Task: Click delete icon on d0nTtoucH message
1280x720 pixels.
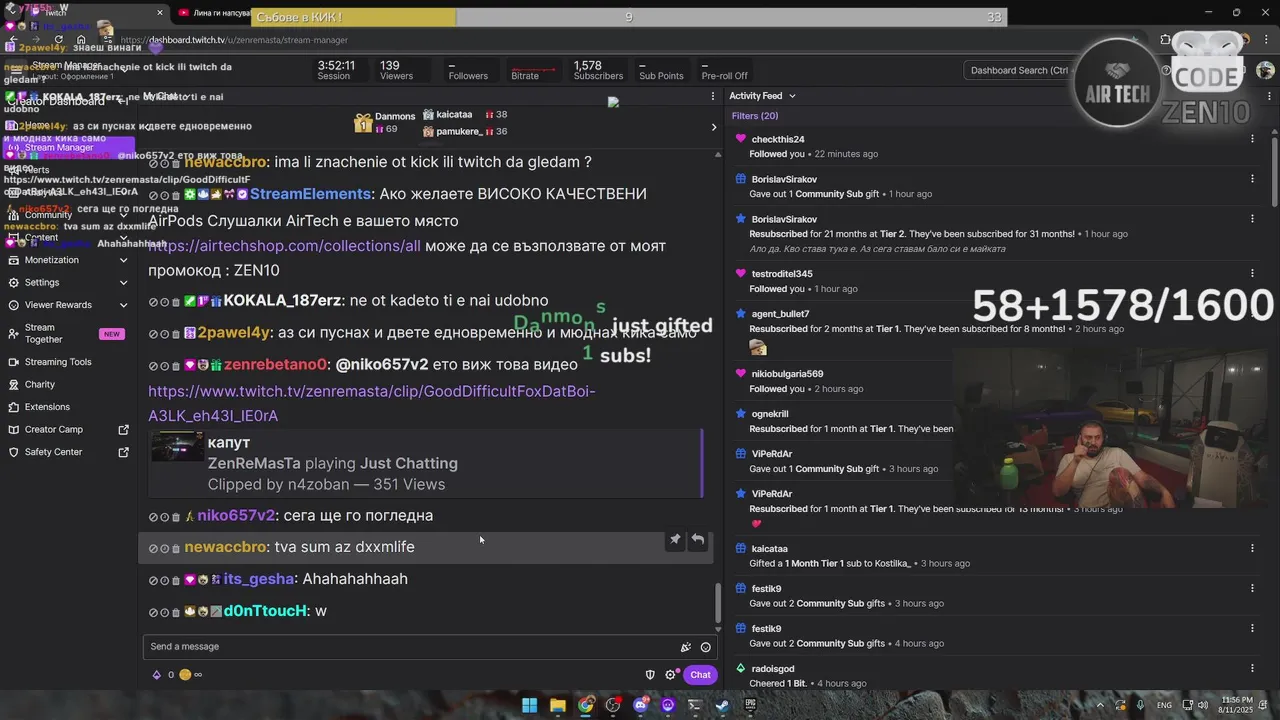Action: tap(176, 612)
